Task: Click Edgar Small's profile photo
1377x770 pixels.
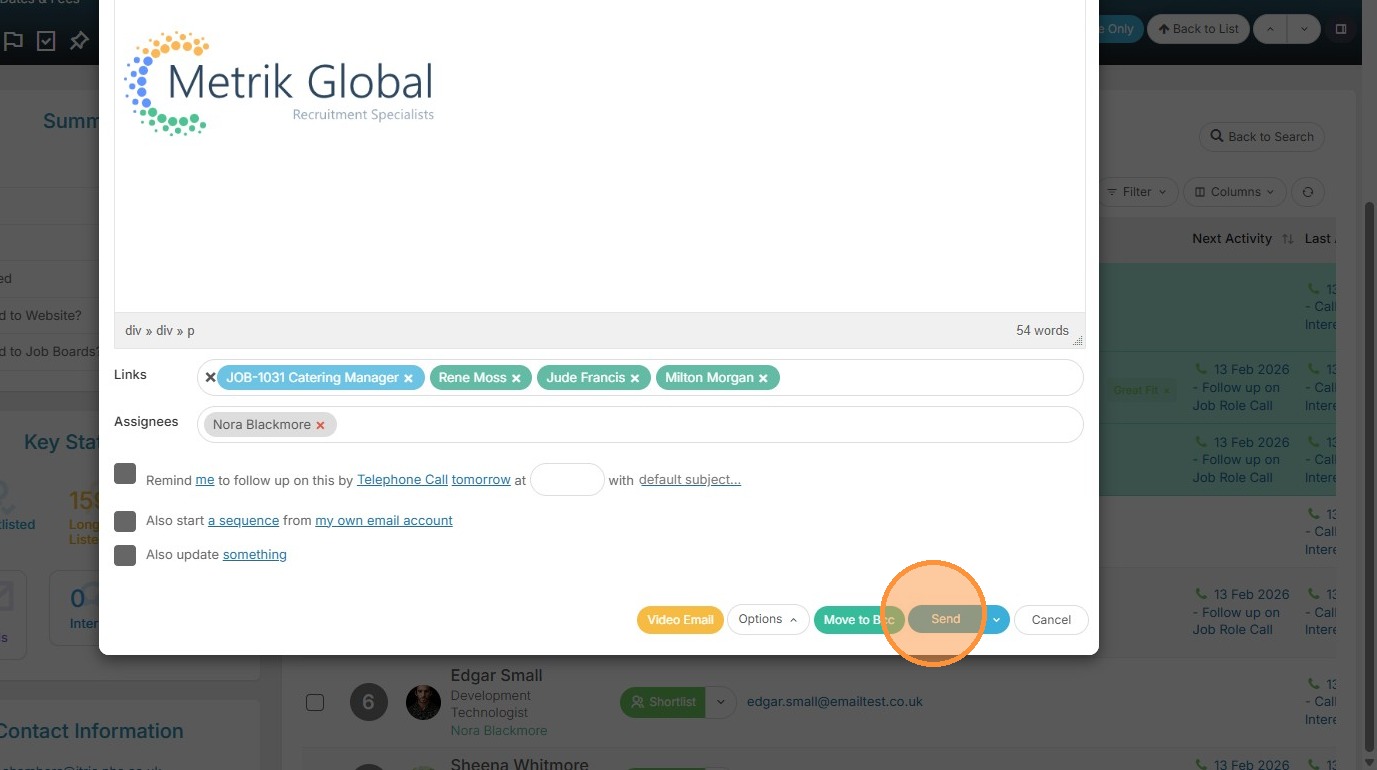Action: click(423, 702)
